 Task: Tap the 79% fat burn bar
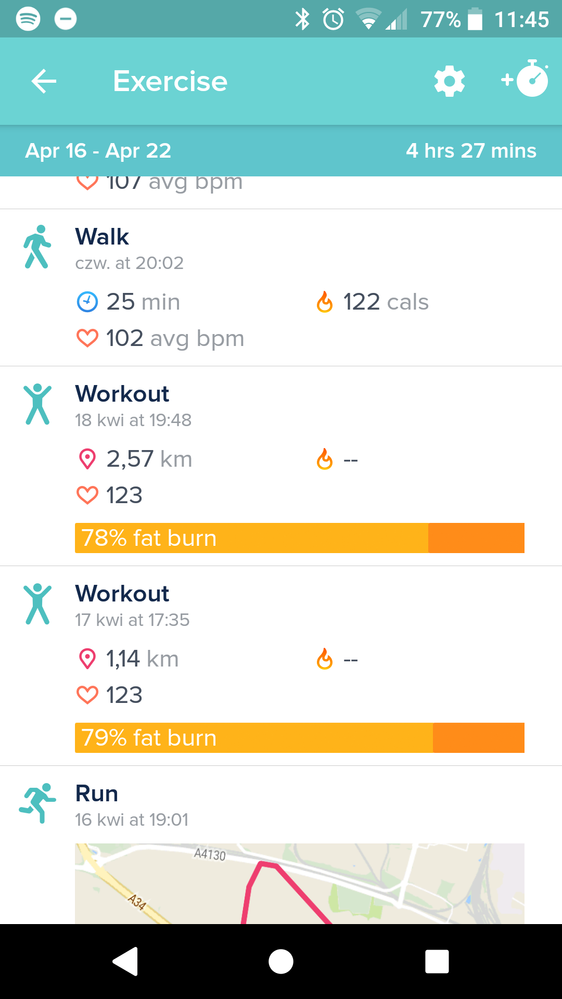pos(299,738)
